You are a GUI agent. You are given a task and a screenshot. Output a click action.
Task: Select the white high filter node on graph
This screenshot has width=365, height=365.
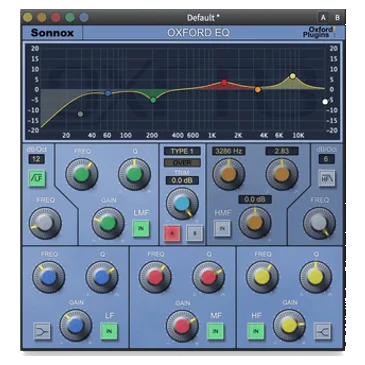pyautogui.click(x=325, y=102)
